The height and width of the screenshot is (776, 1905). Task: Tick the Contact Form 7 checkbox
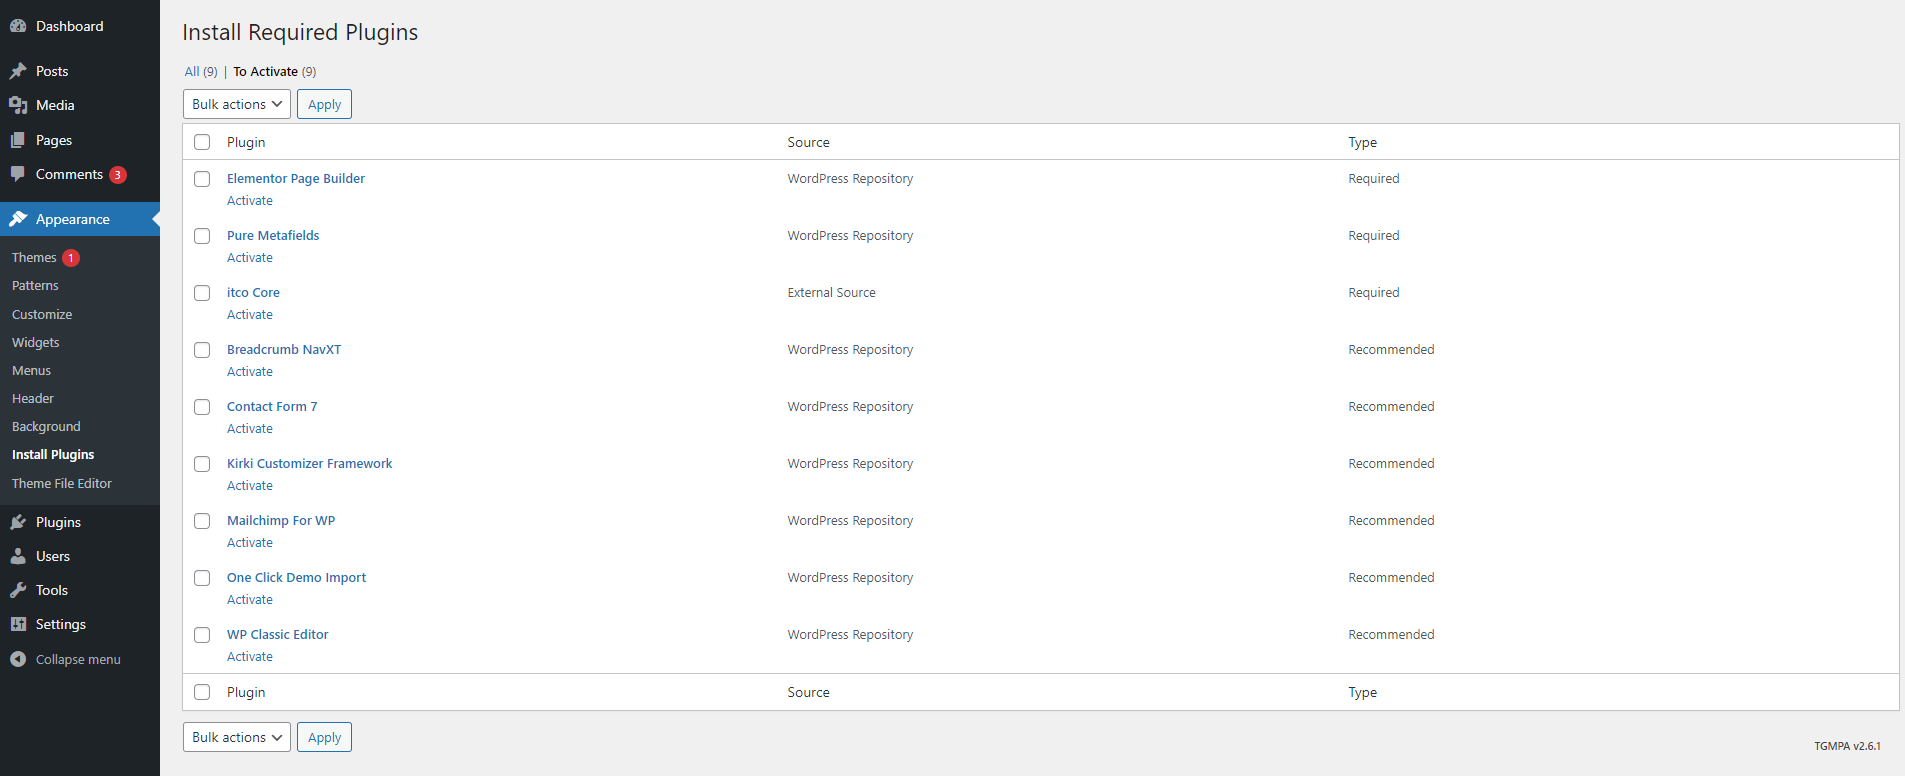coord(202,407)
